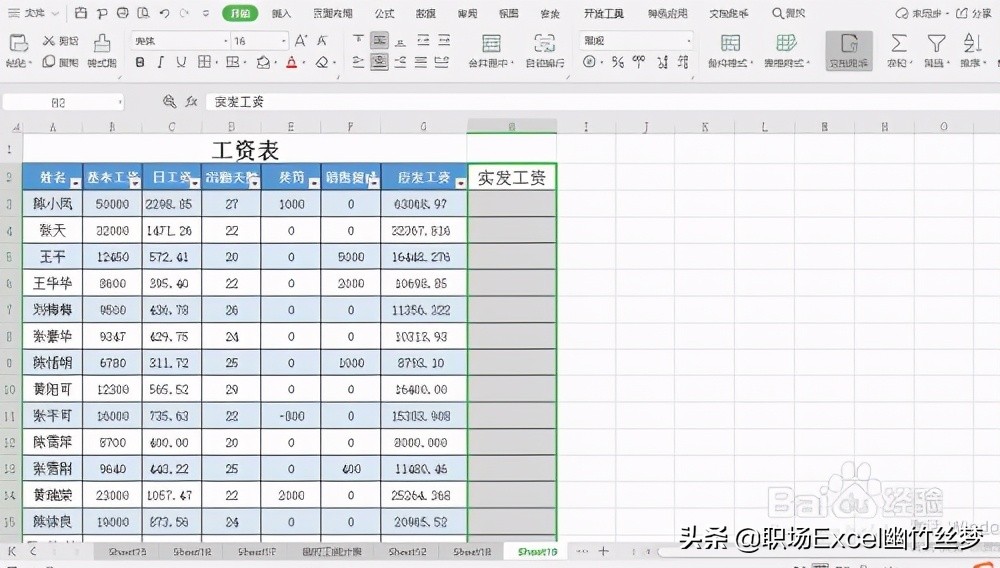
Task: Click the Undo arrow icon
Action: coord(165,13)
